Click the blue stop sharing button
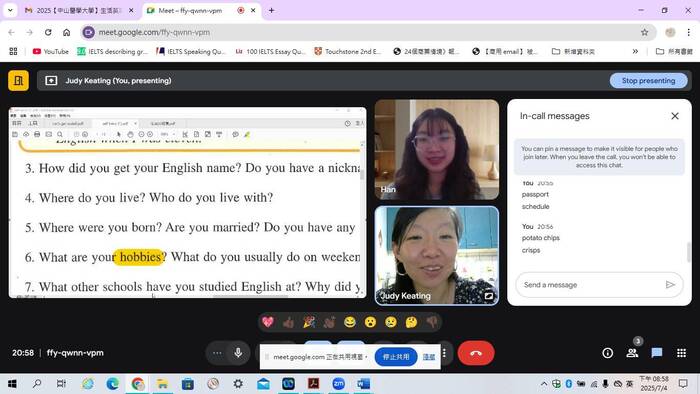700x394 pixels. pyautogui.click(x=396, y=357)
